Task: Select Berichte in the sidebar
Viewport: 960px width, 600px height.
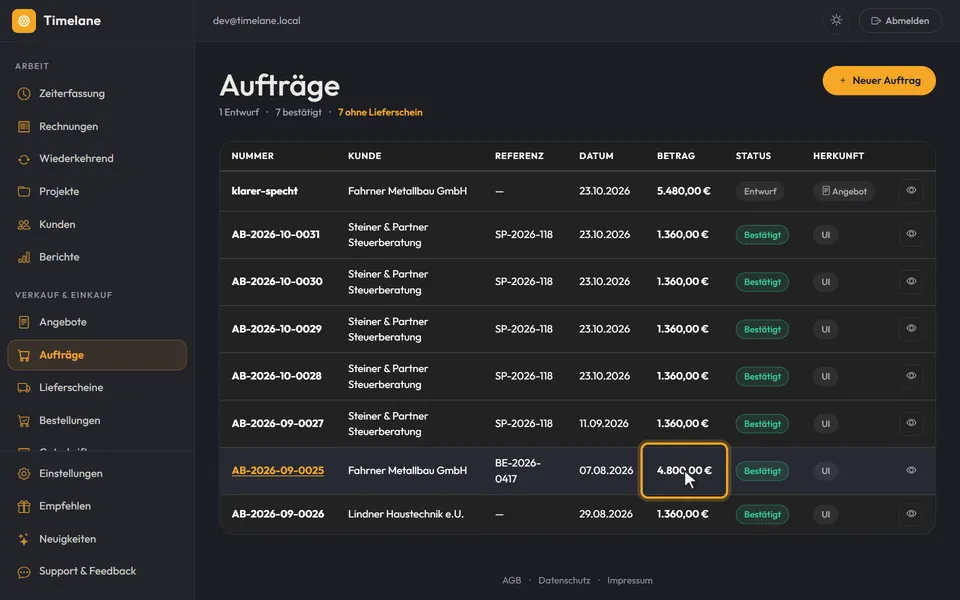Action: (97, 257)
